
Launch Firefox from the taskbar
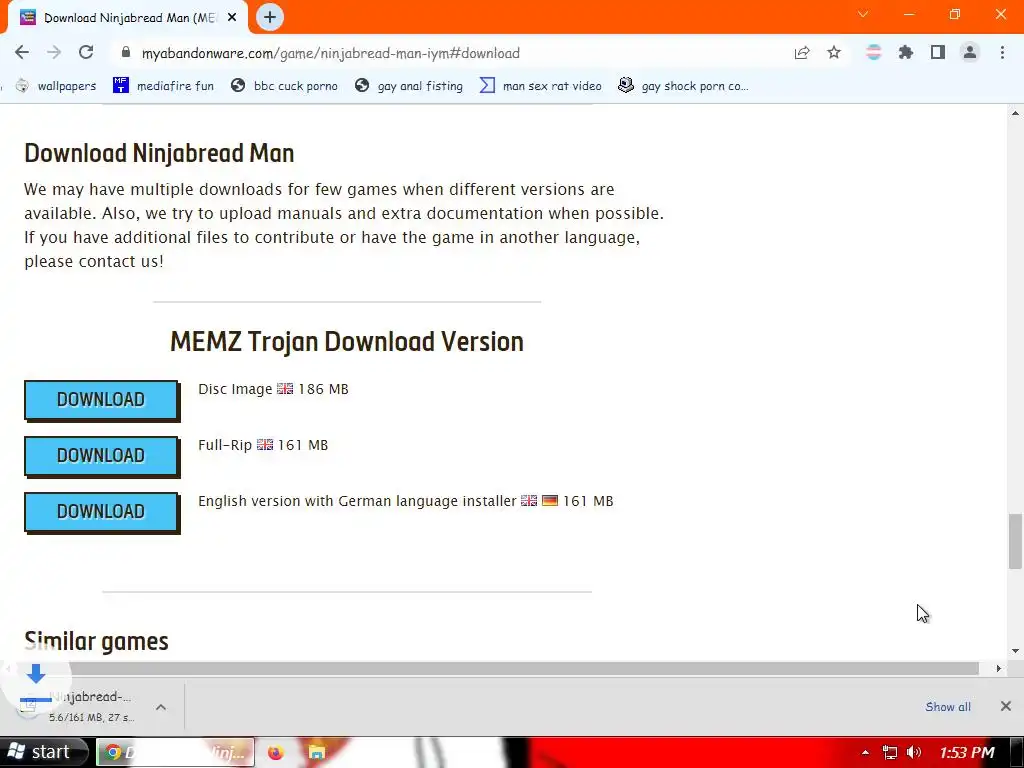(276, 753)
